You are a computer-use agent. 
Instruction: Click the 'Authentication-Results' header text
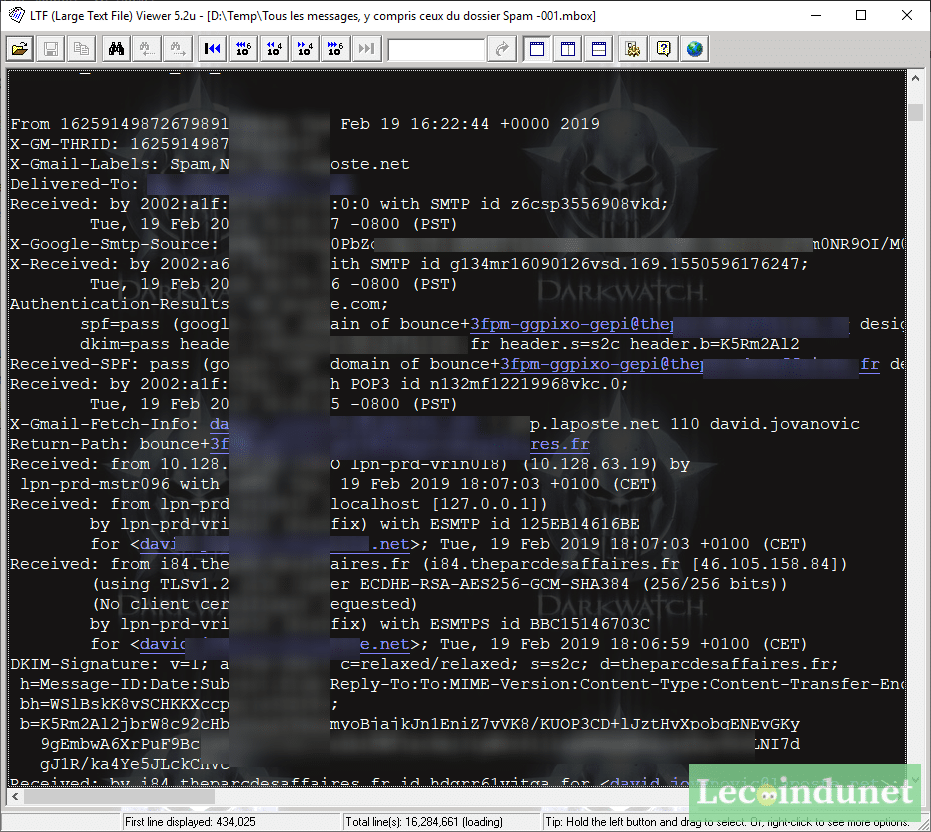pos(119,304)
